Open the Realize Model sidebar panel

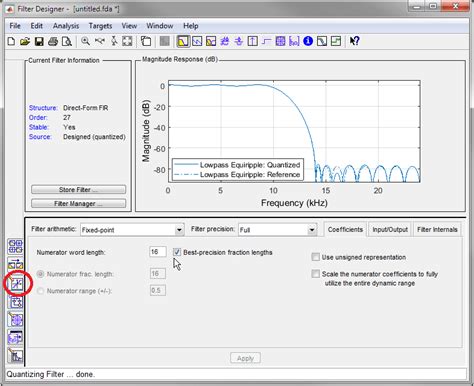pyautogui.click(x=15, y=302)
